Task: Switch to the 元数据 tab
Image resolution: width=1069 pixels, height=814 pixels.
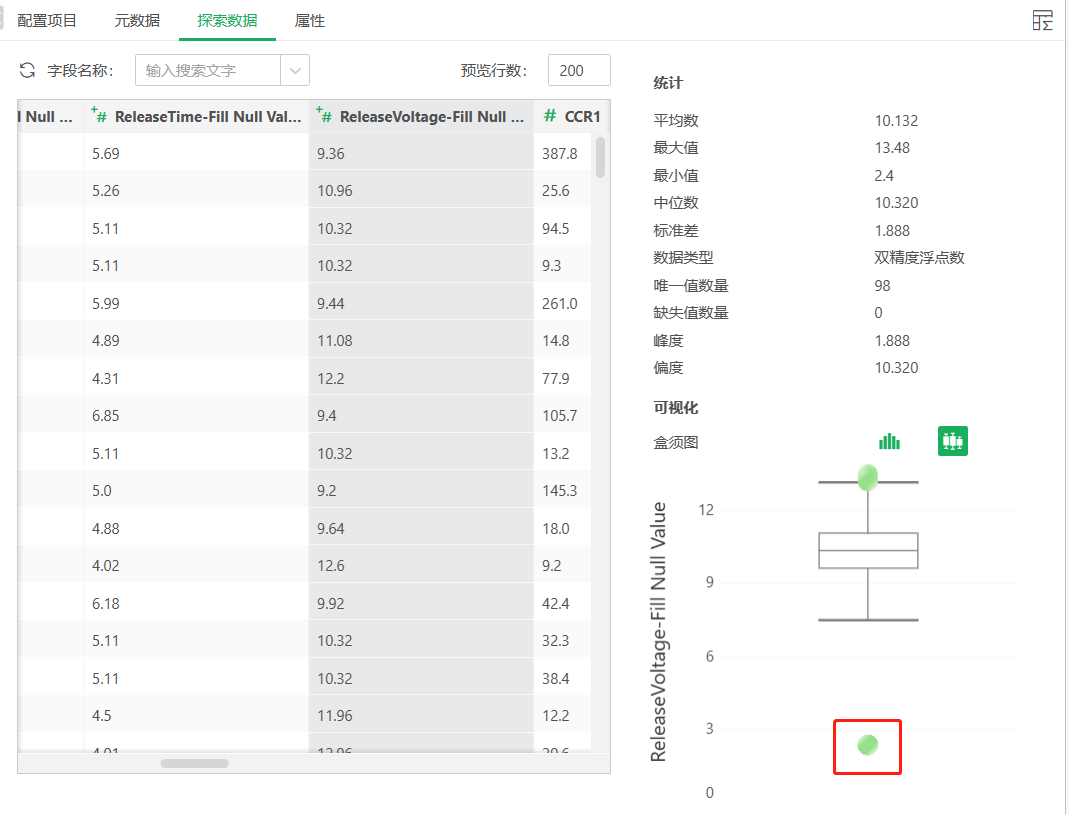Action: (136, 19)
